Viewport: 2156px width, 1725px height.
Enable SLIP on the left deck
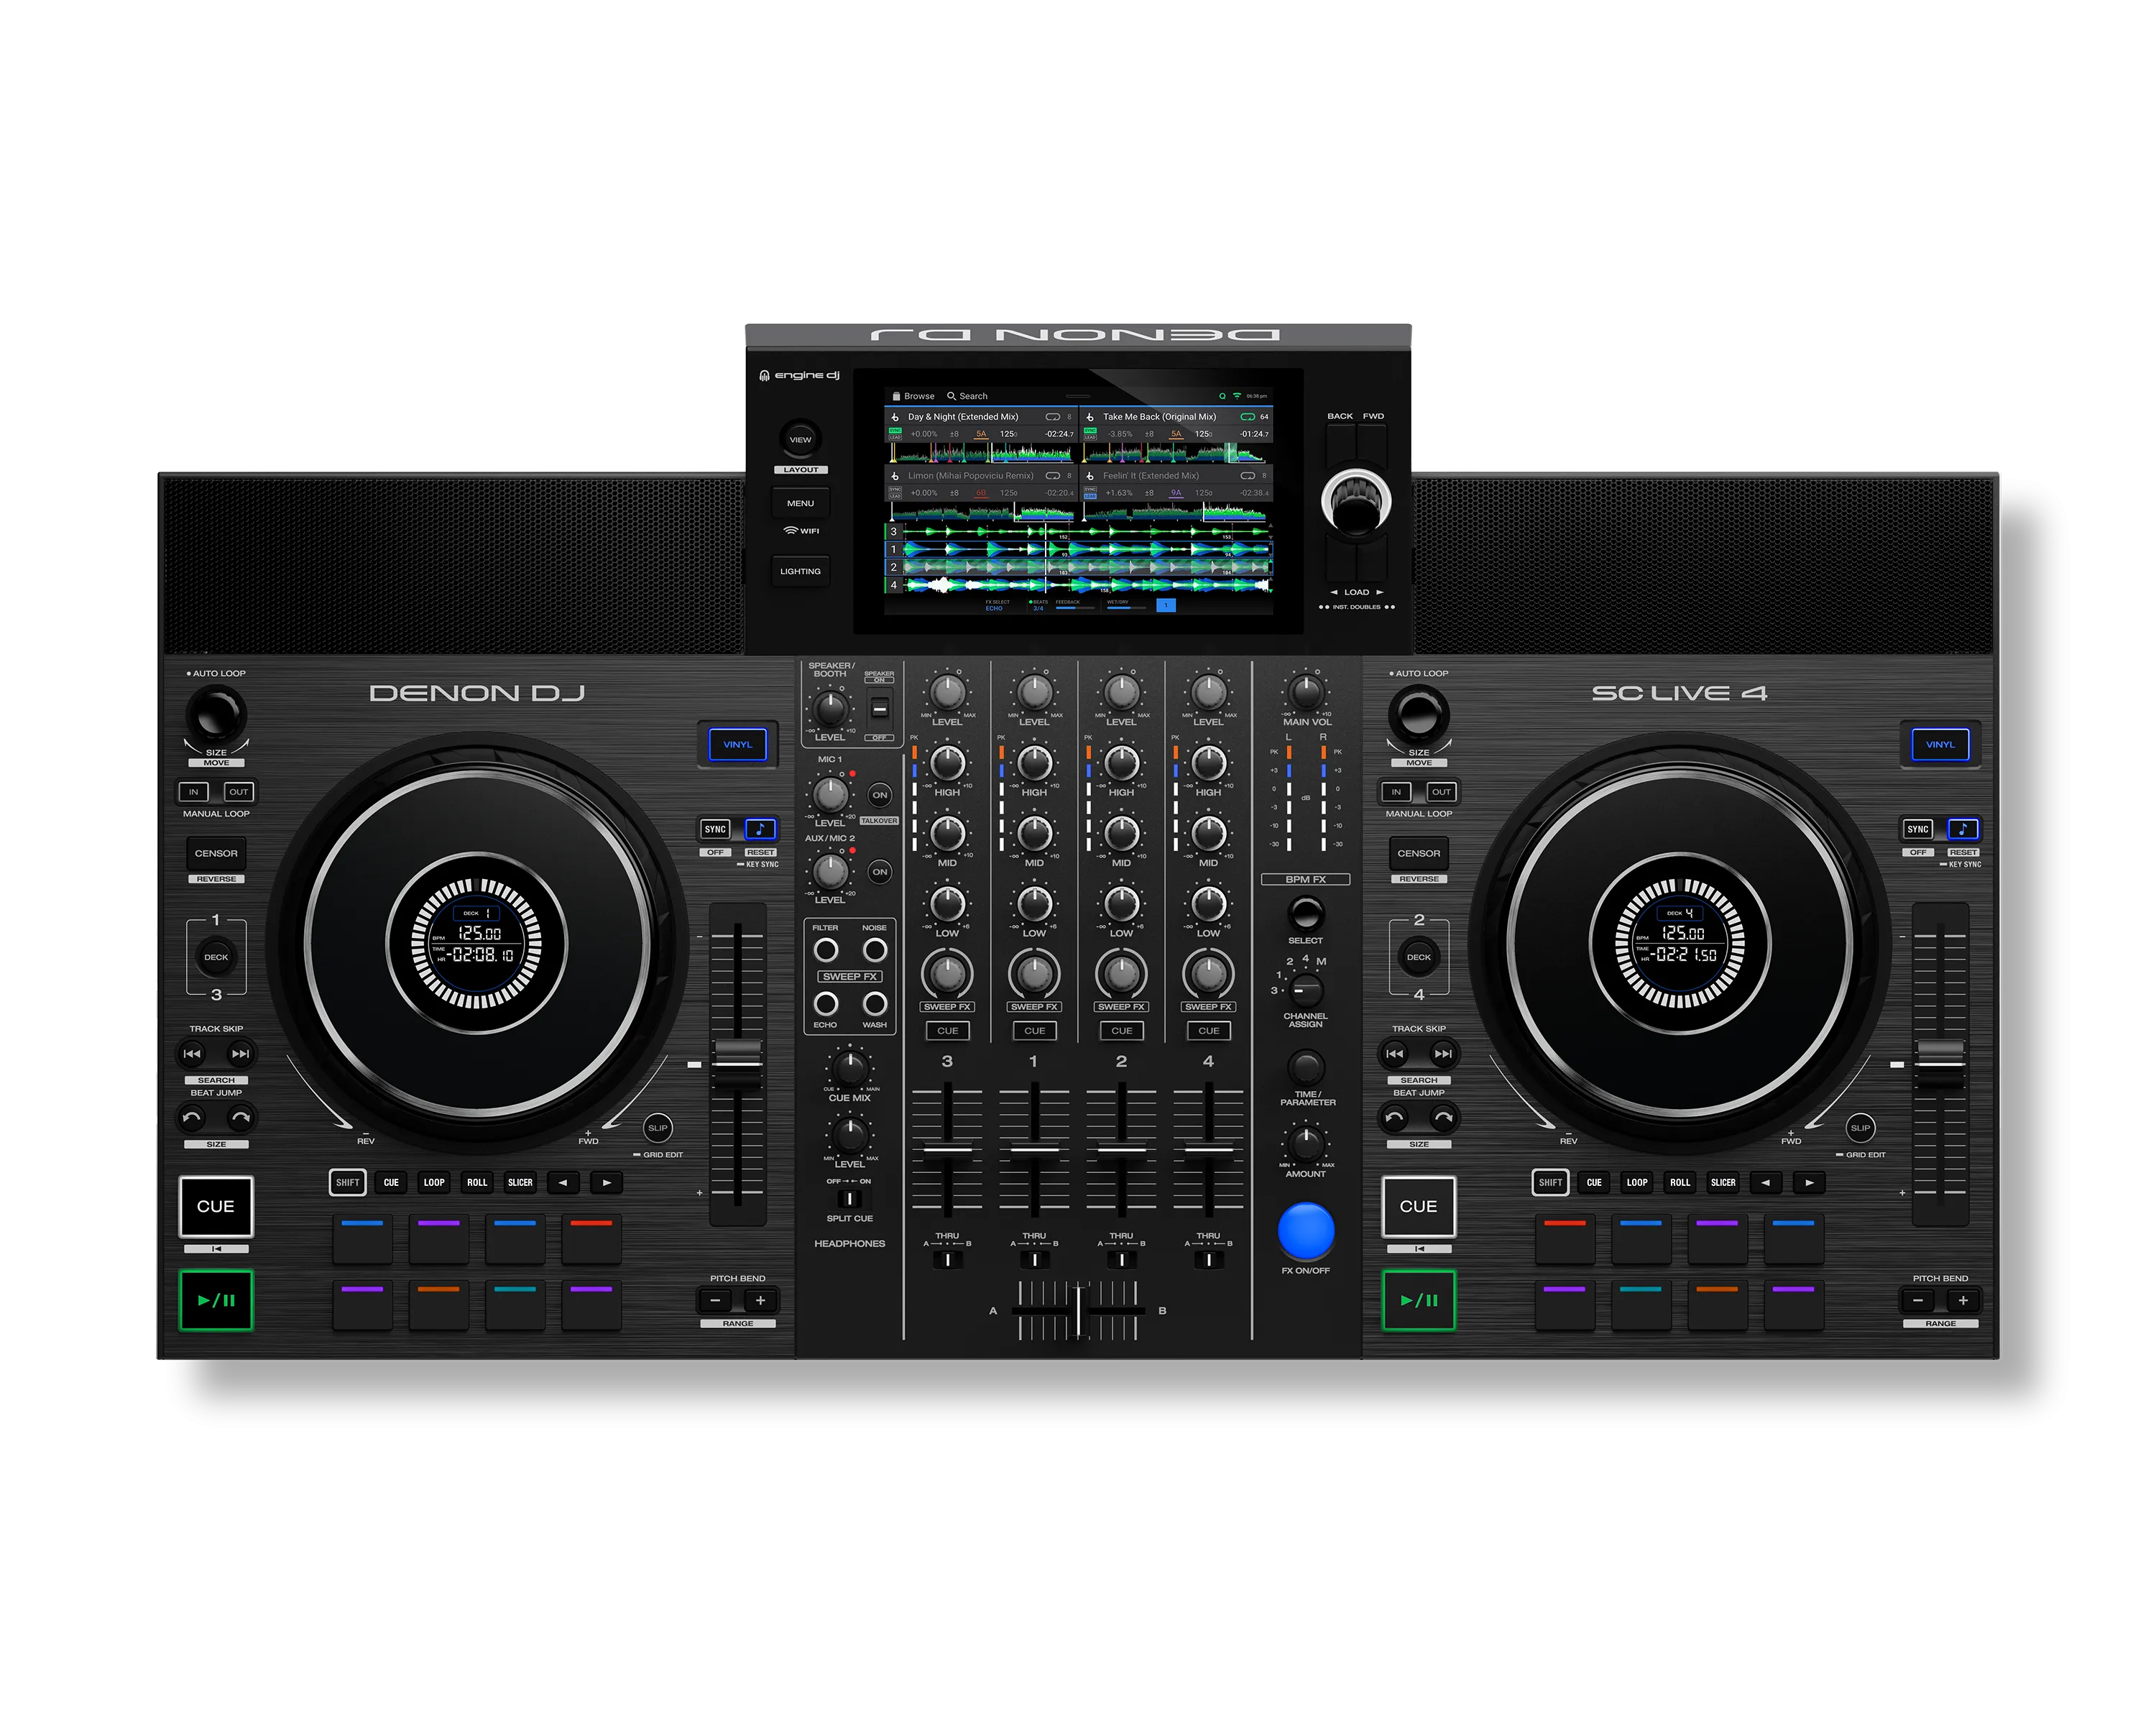658,1128
